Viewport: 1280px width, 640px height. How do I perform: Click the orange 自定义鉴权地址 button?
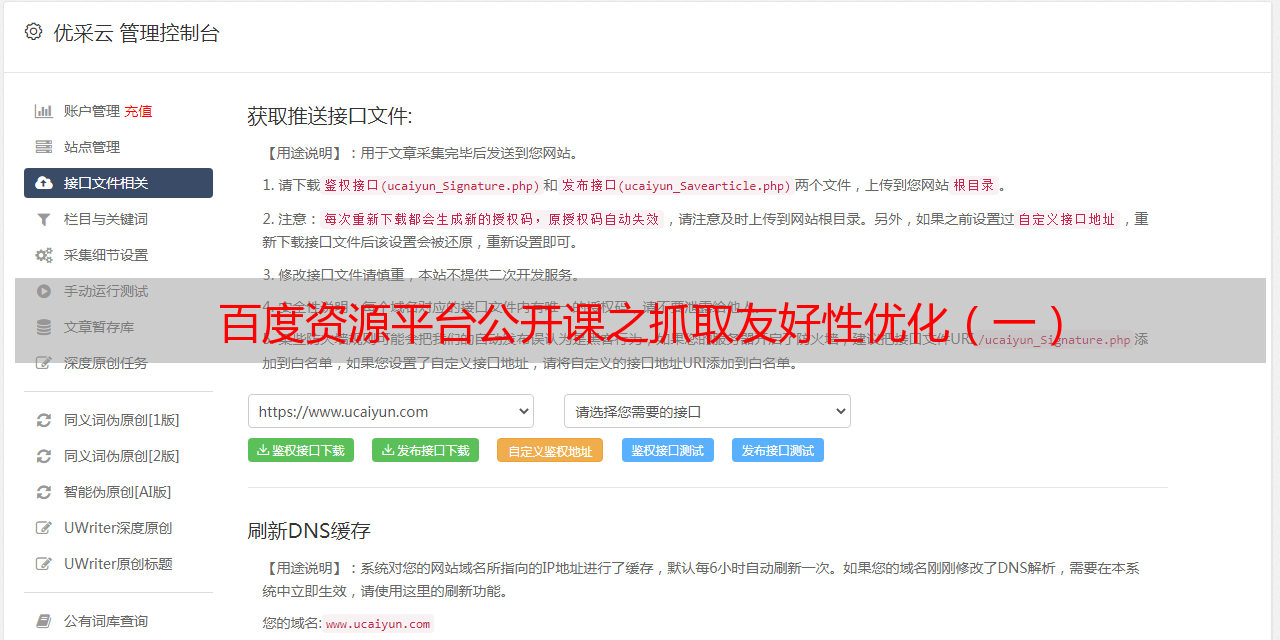pos(550,450)
